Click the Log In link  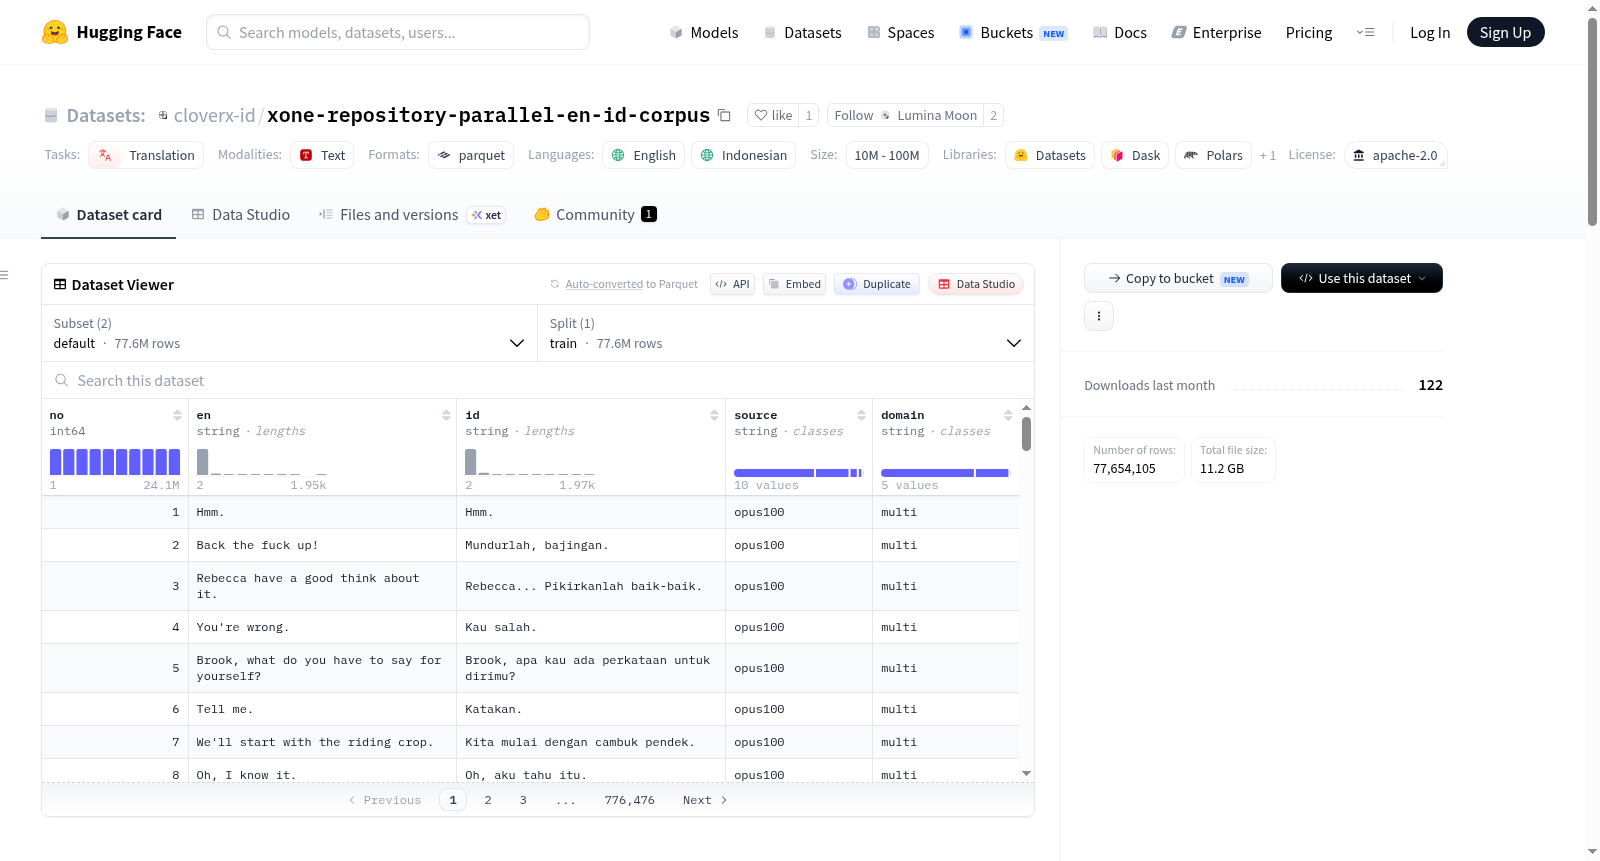point(1430,32)
